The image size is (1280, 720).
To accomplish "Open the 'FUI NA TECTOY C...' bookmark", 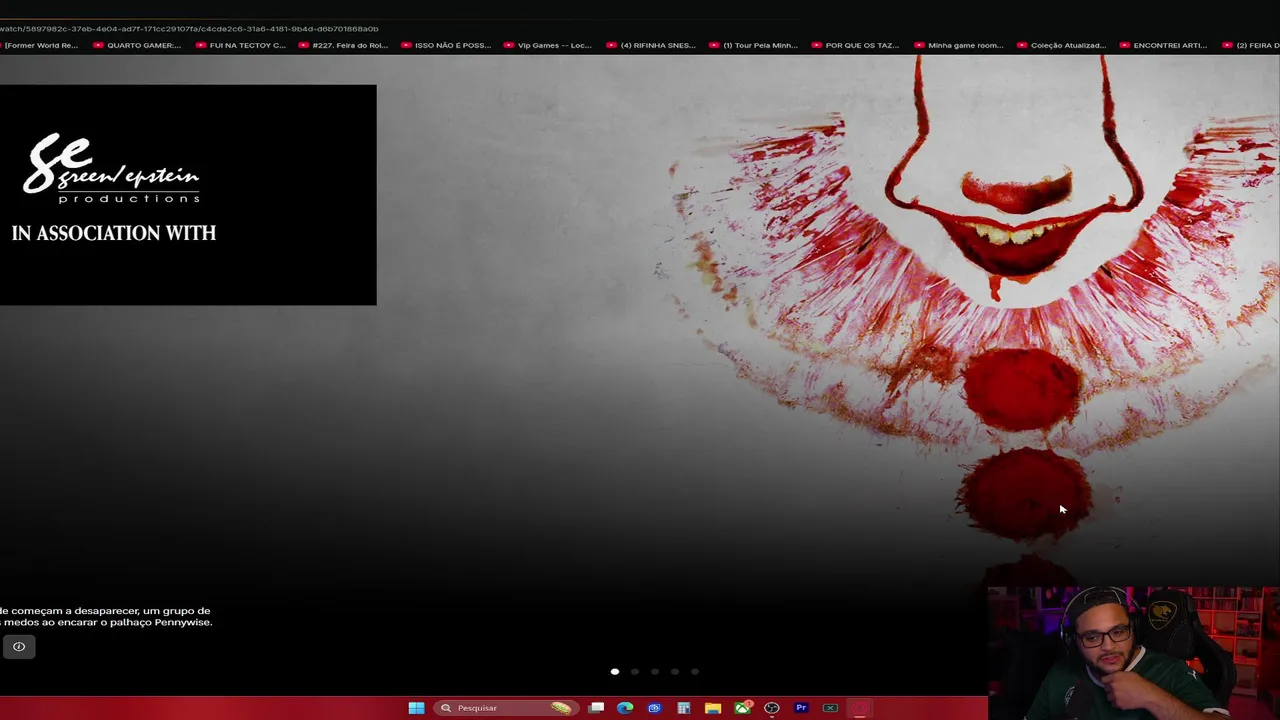I will (x=241, y=45).
